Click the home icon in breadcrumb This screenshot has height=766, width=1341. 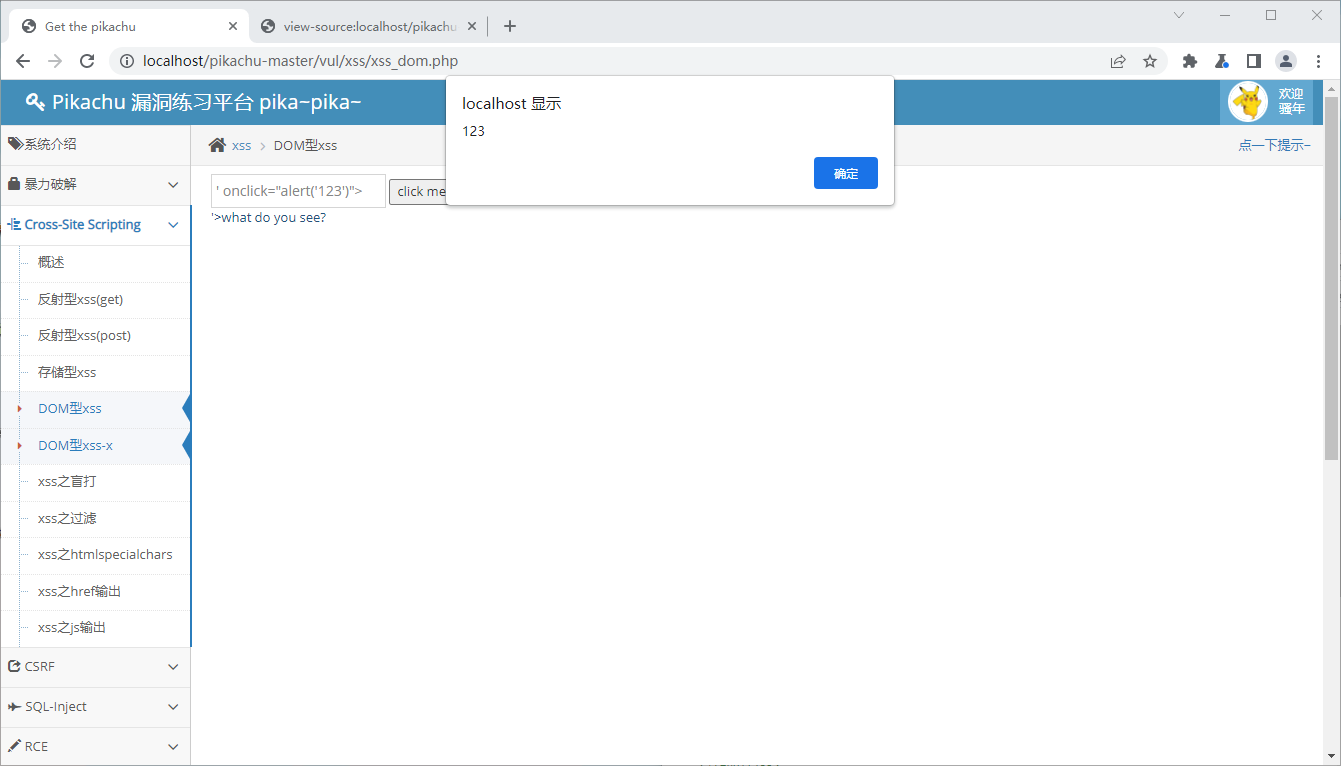click(217, 145)
